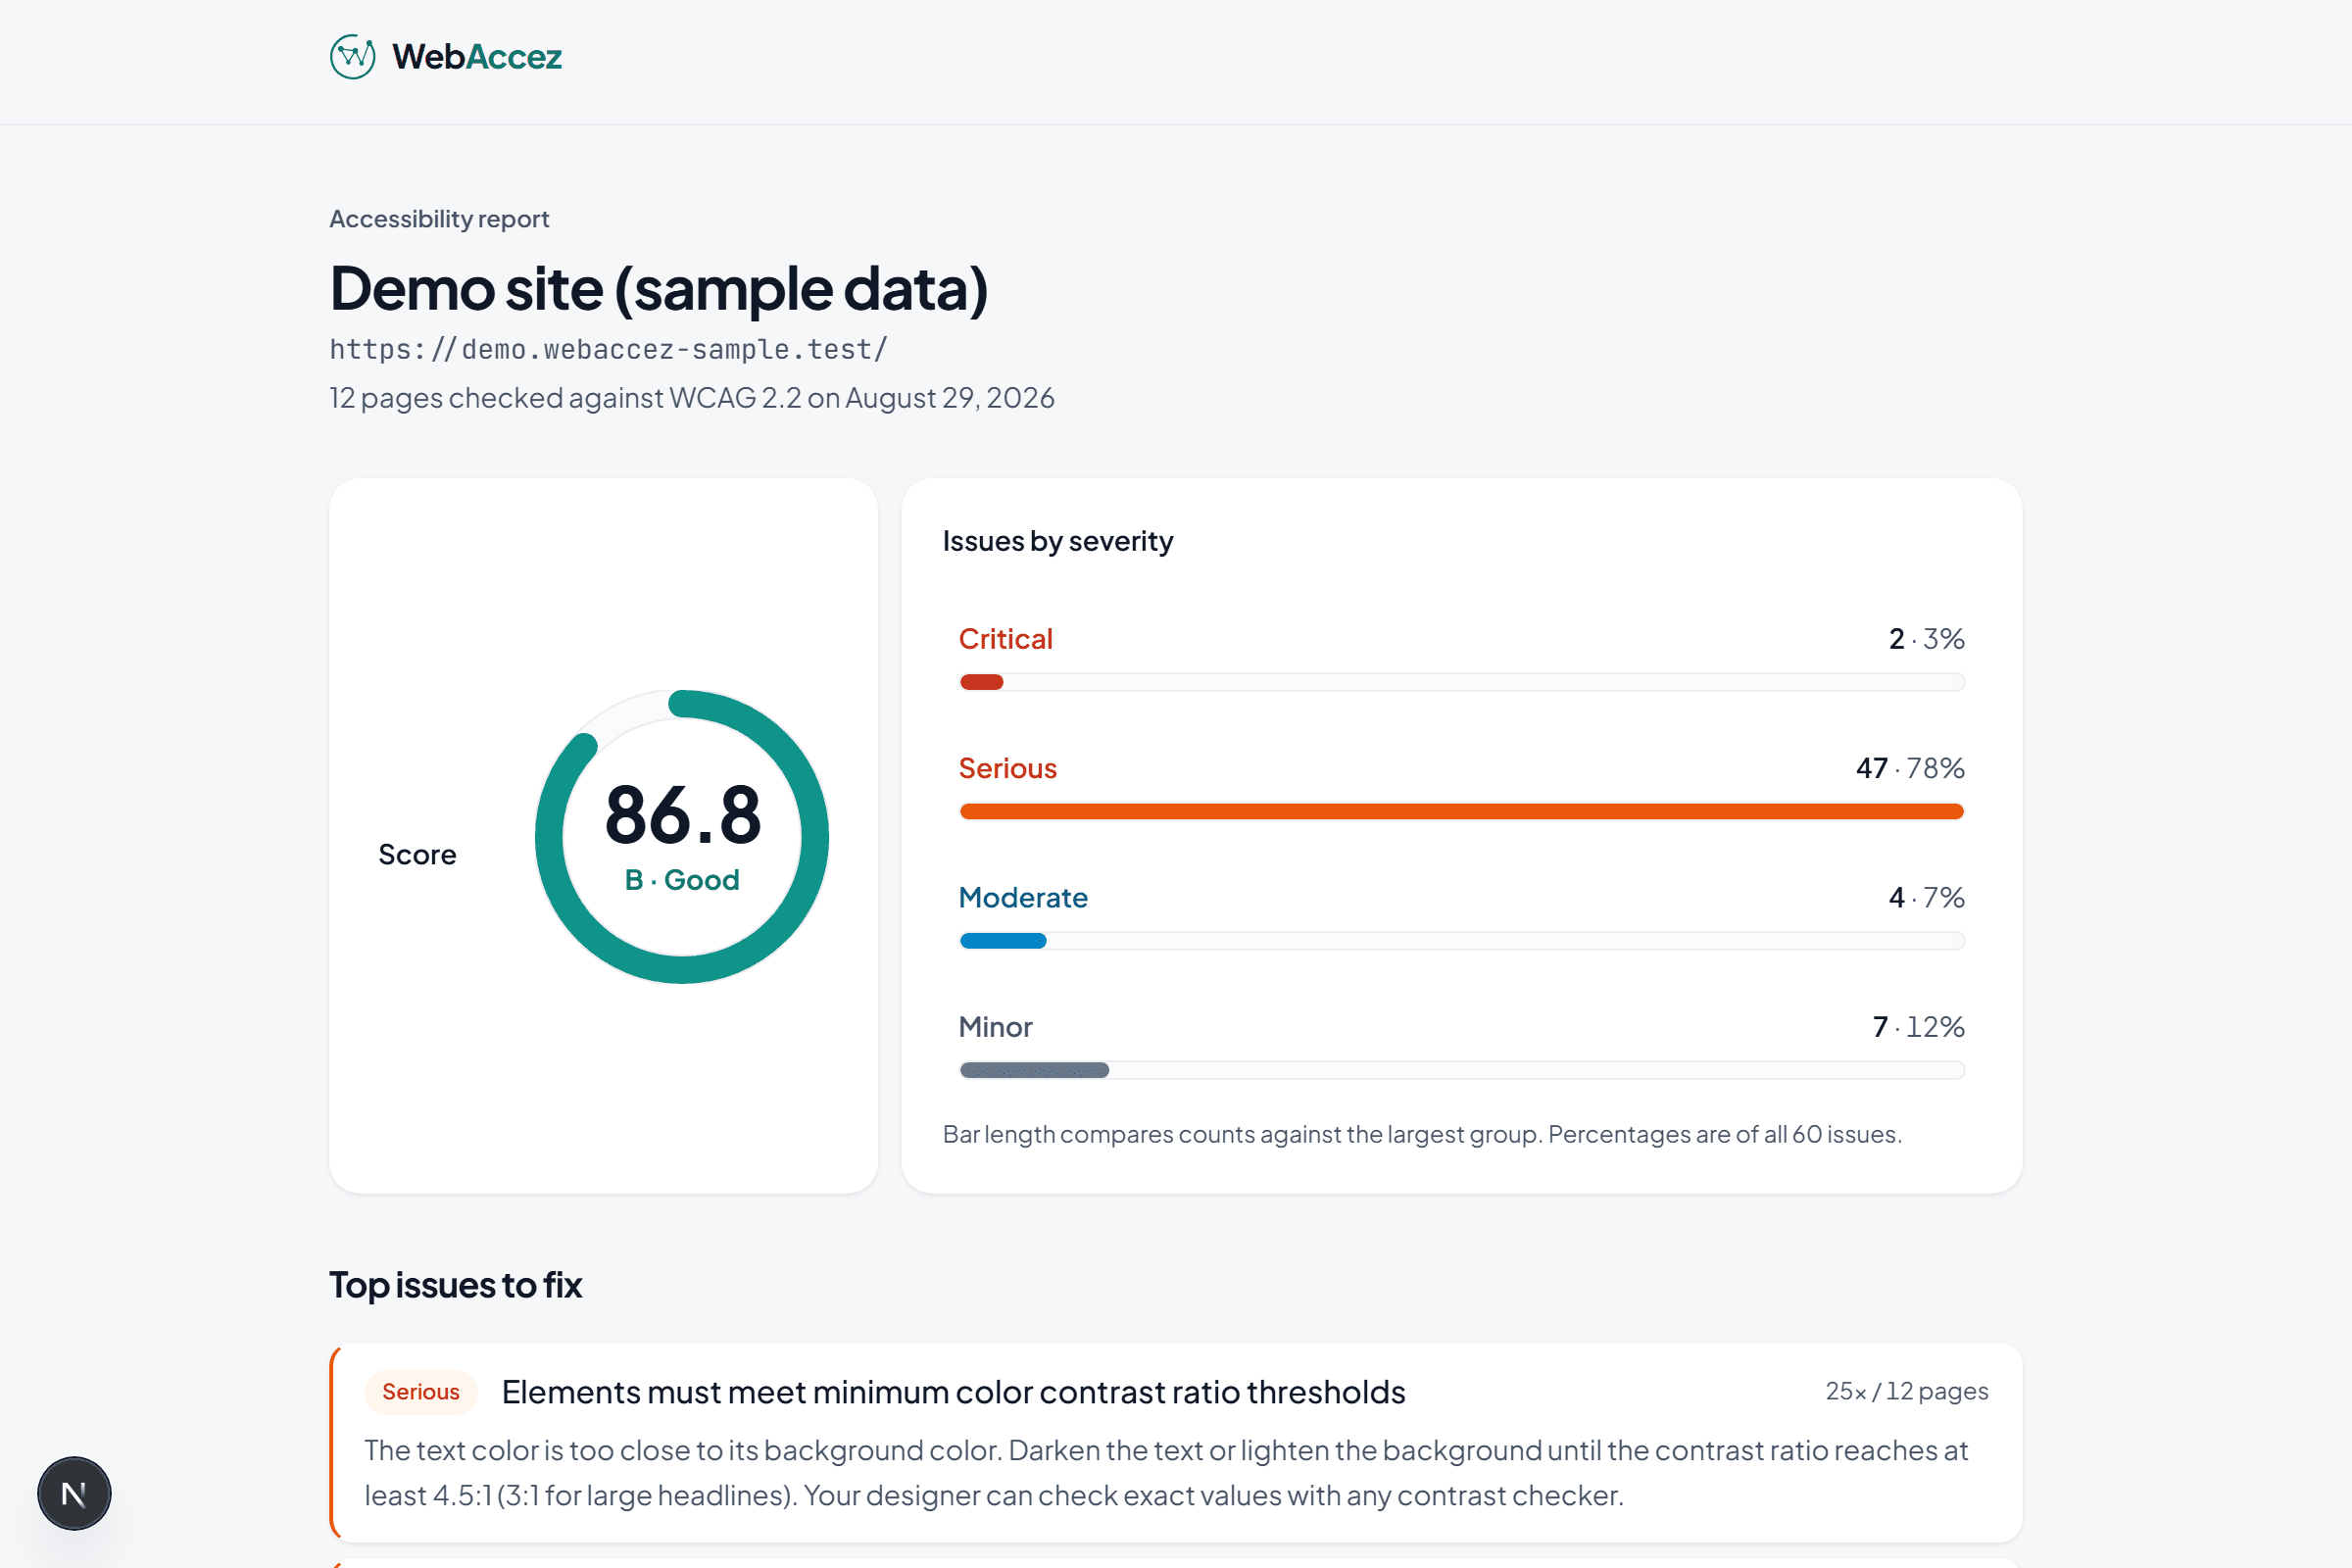Viewport: 2352px width, 1568px height.
Task: Click the 'B · Good' grade text
Action: [682, 880]
